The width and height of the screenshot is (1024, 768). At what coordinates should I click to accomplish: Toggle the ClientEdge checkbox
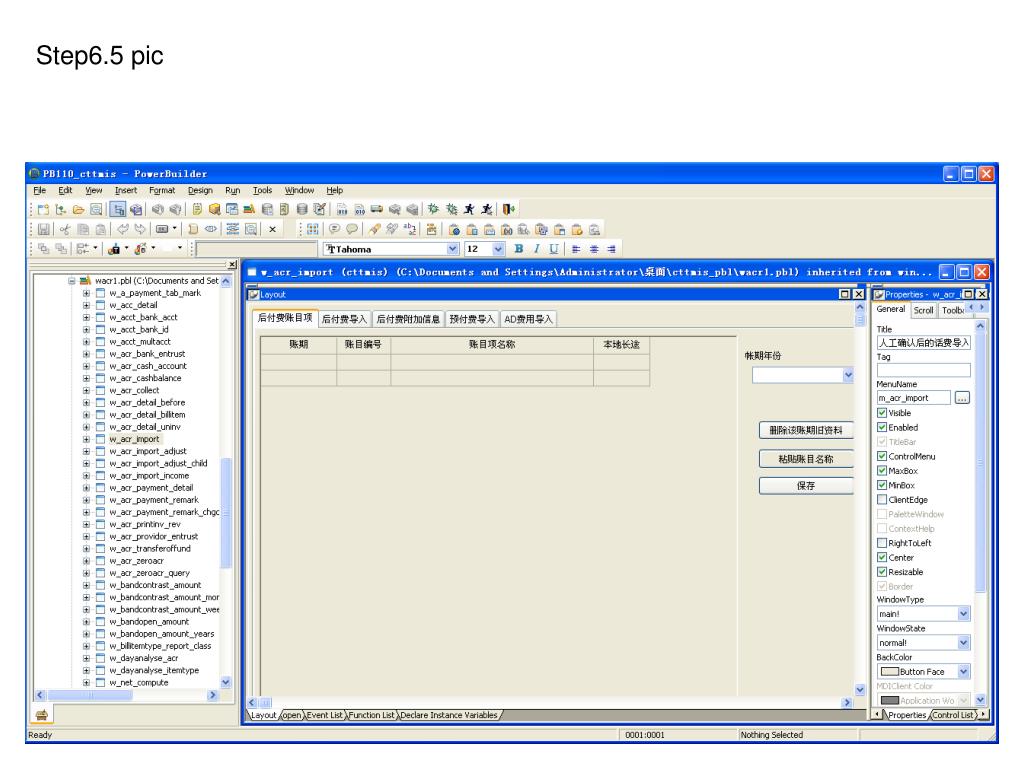[x=882, y=499]
